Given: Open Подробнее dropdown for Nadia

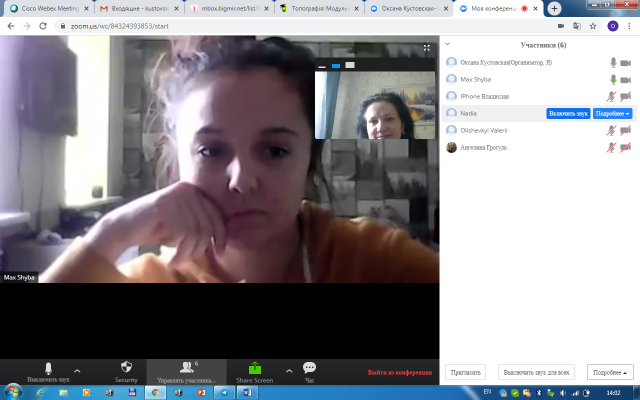Looking at the screenshot, I should click(612, 113).
